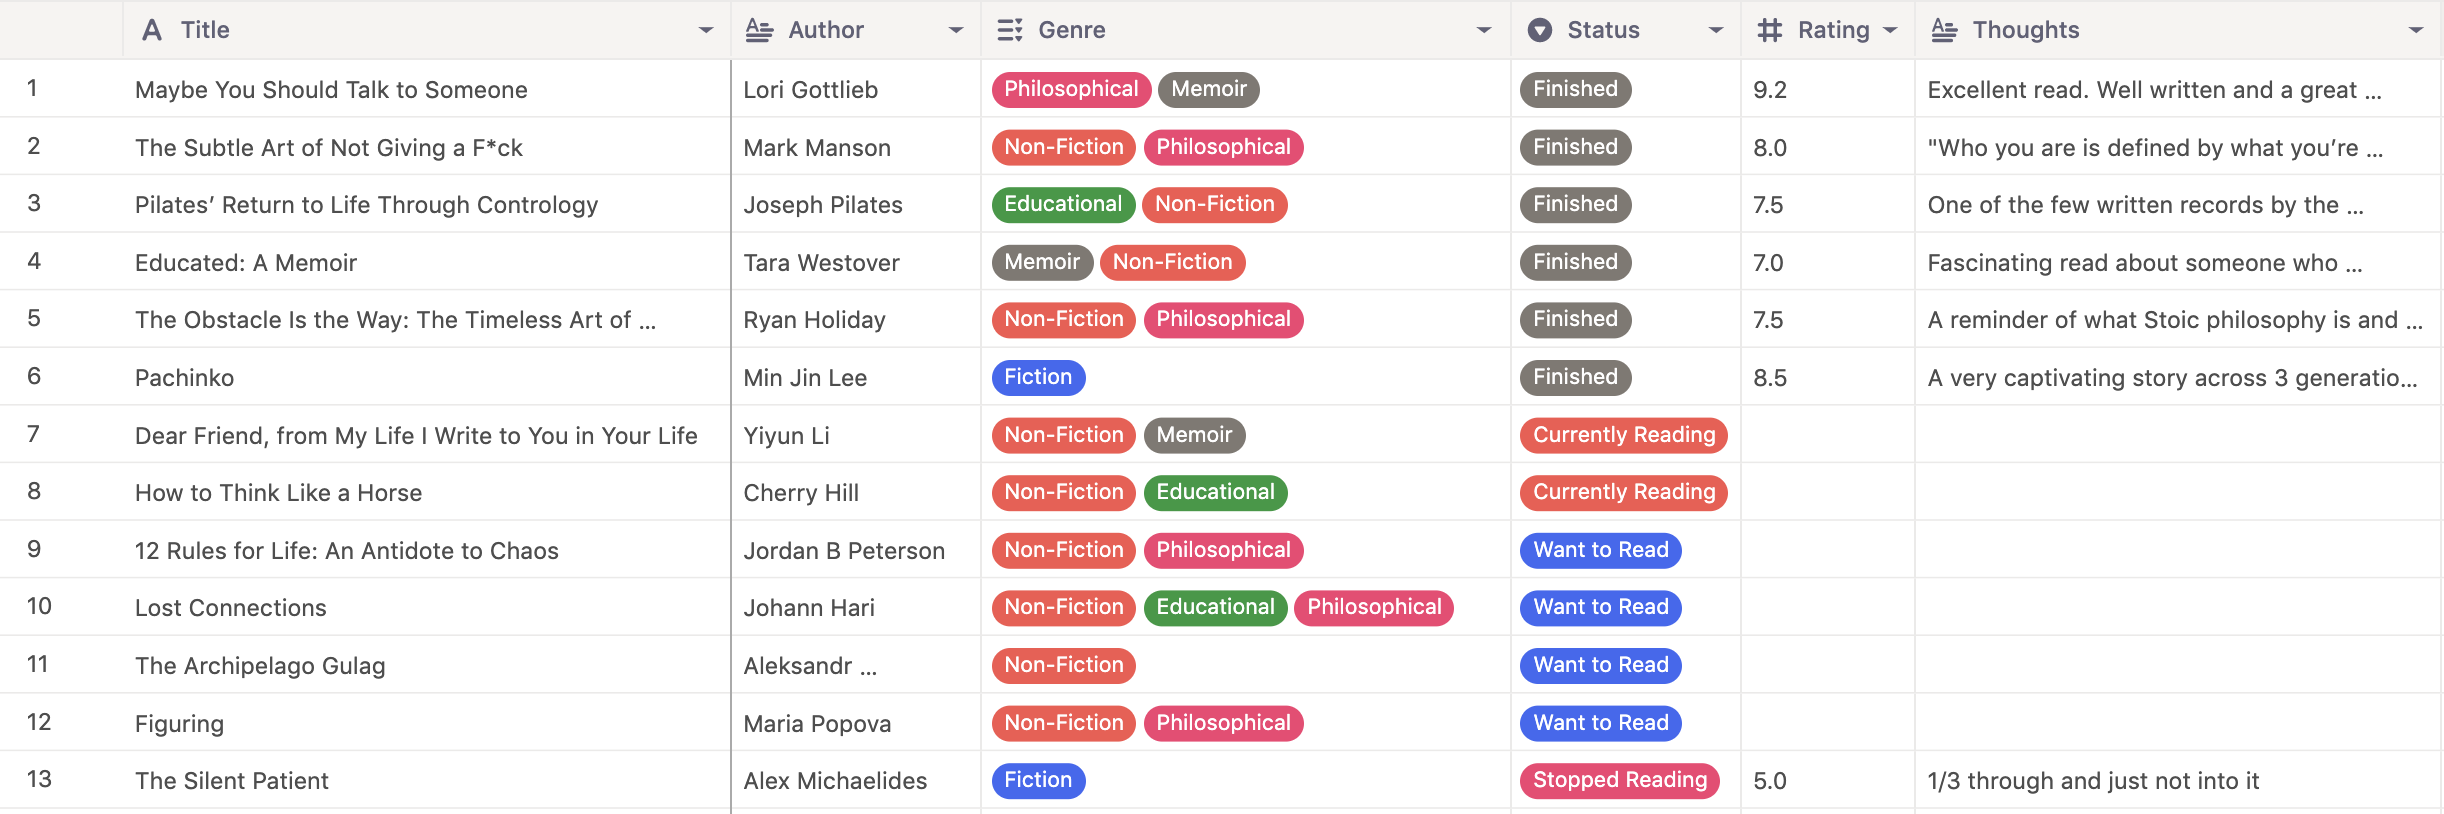Open the Author column dropdown arrow
The width and height of the screenshot is (2444, 814).
[x=956, y=30]
